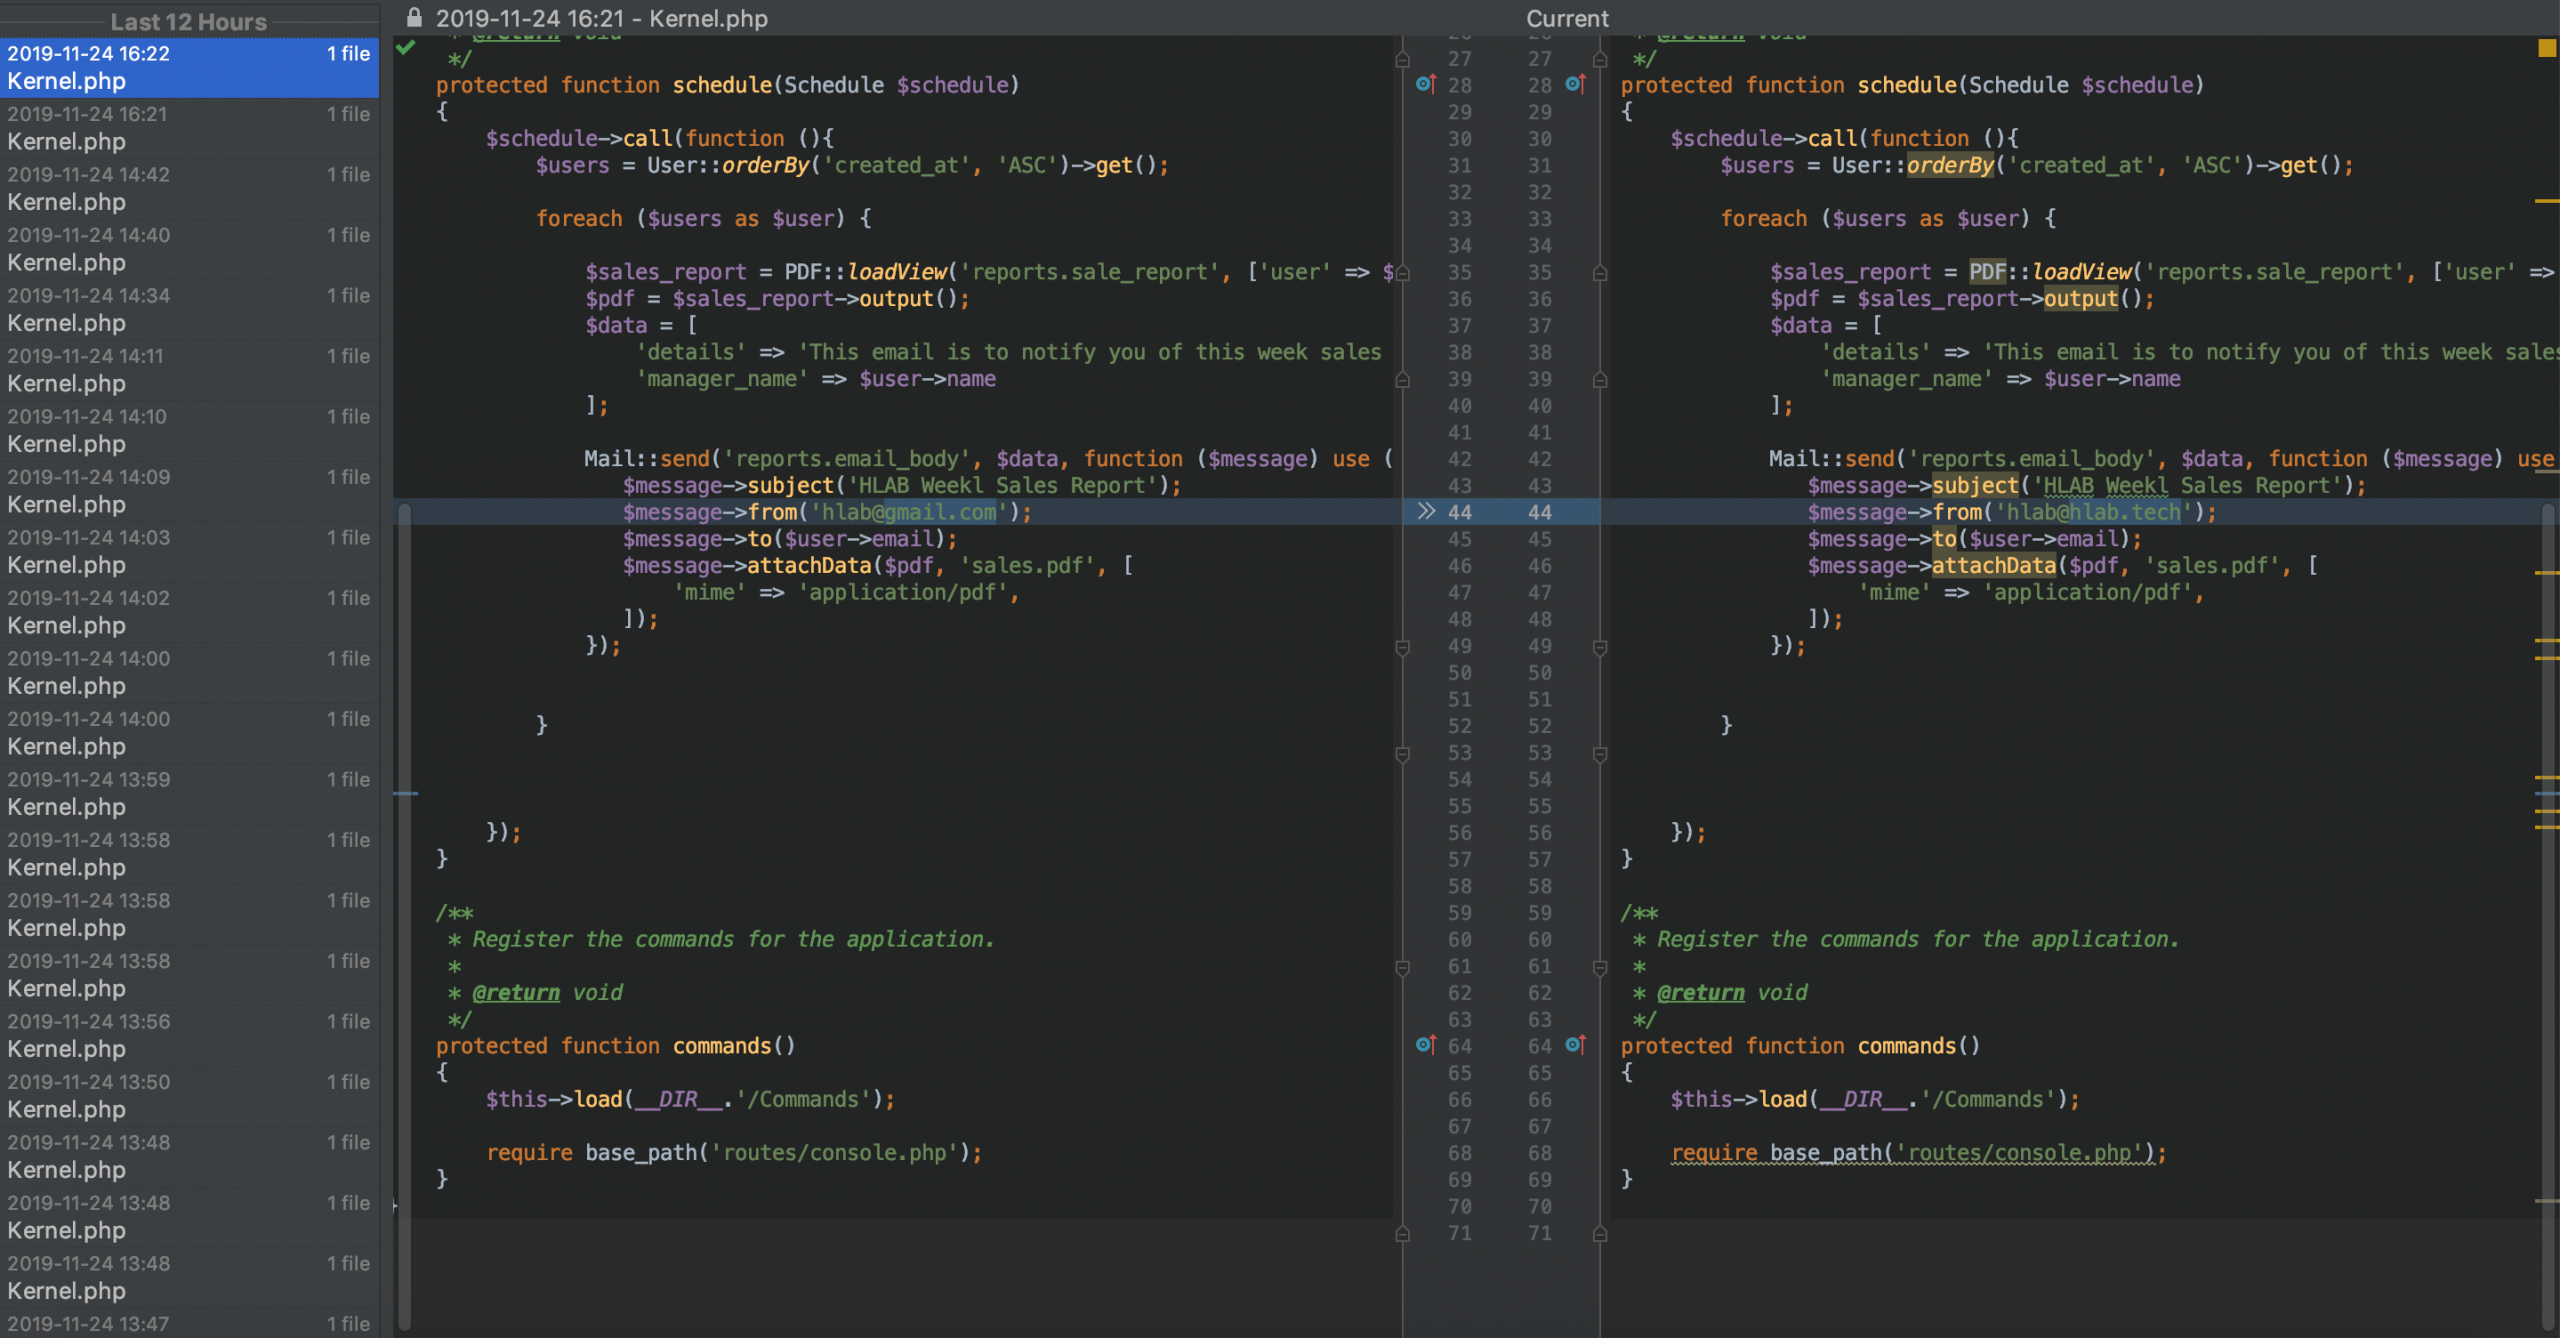Toggle Current-pane fold marker at line 49
Screen dimensions: 2560x1338
pyautogui.click(x=1600, y=647)
